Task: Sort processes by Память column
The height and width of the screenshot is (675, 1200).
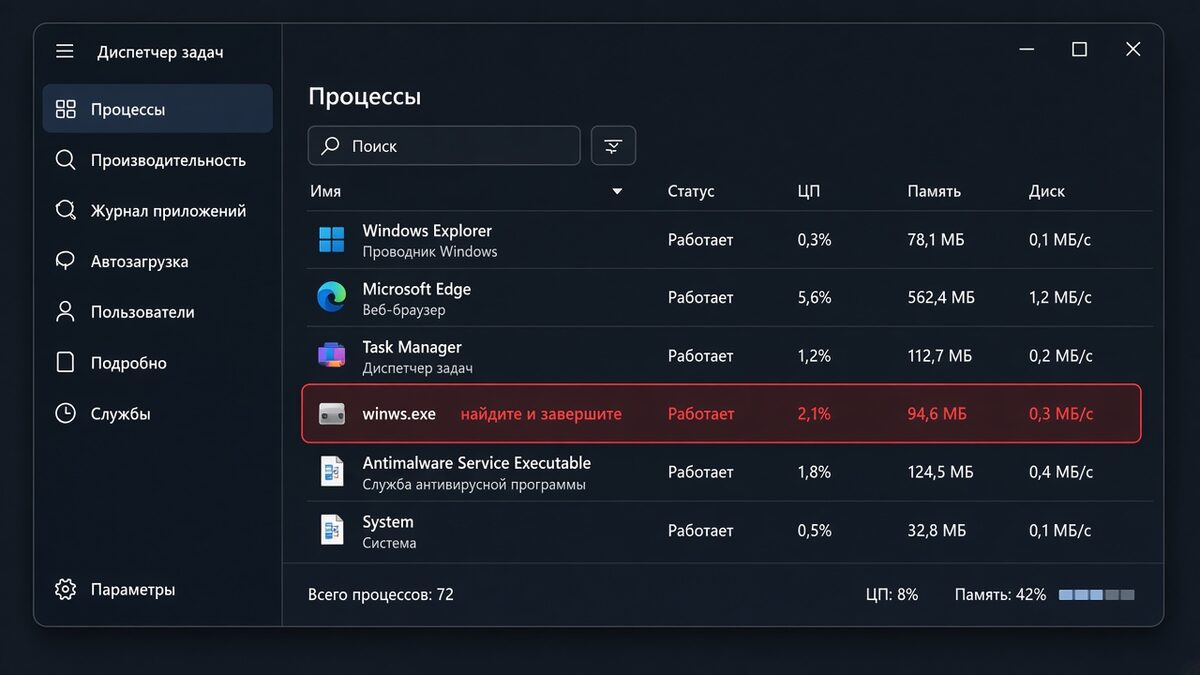Action: pos(934,191)
